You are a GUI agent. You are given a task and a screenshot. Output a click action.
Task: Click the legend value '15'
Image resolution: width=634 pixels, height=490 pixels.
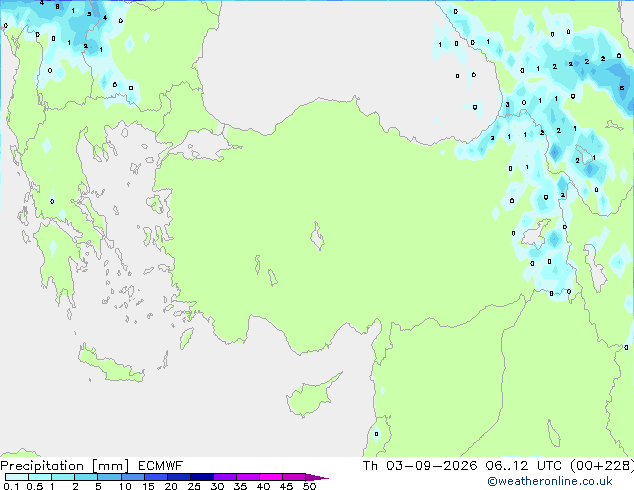coord(148,486)
